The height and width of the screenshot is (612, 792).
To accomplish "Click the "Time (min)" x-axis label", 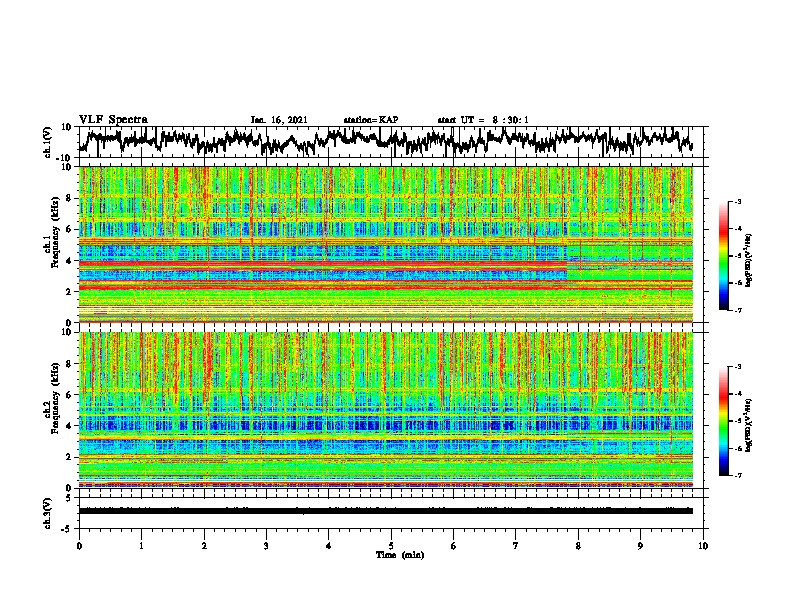I will pos(400,555).
